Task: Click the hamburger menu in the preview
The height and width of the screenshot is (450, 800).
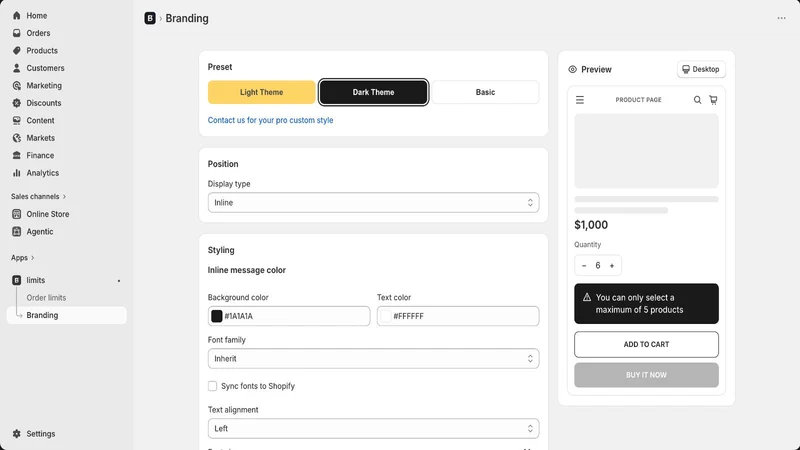Action: point(580,100)
